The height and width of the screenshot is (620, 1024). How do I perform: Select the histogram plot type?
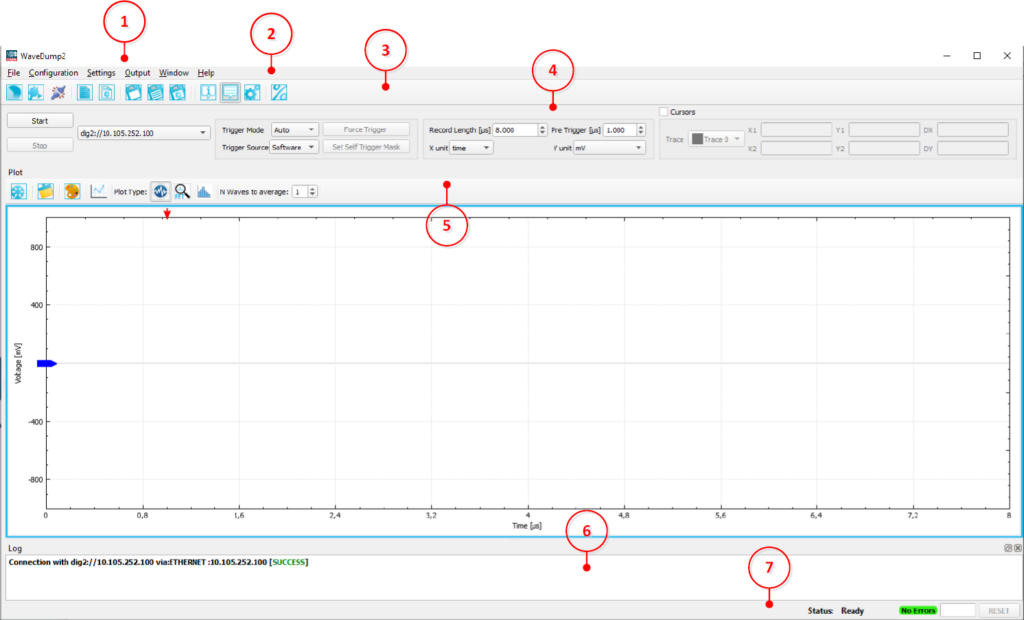coord(204,191)
